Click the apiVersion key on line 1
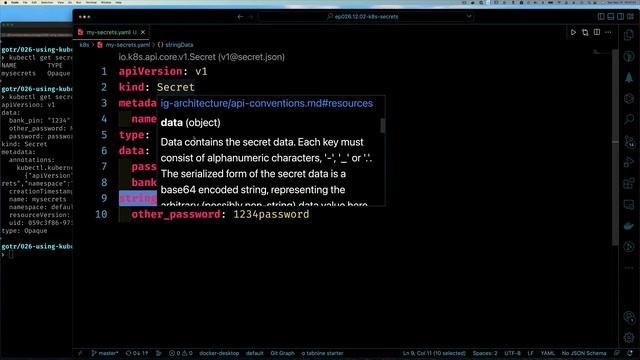 (150, 71)
